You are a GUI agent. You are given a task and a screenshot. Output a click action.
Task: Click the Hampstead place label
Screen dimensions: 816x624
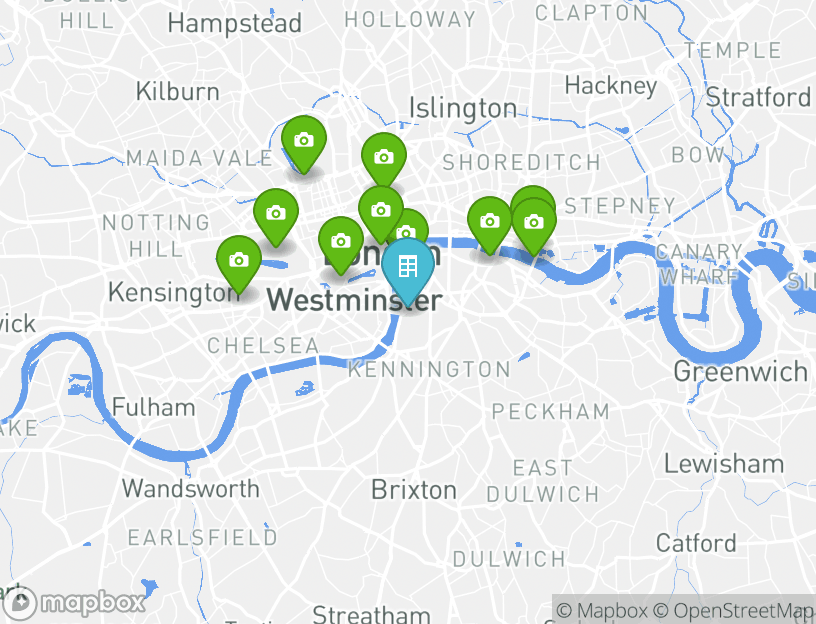point(235,24)
